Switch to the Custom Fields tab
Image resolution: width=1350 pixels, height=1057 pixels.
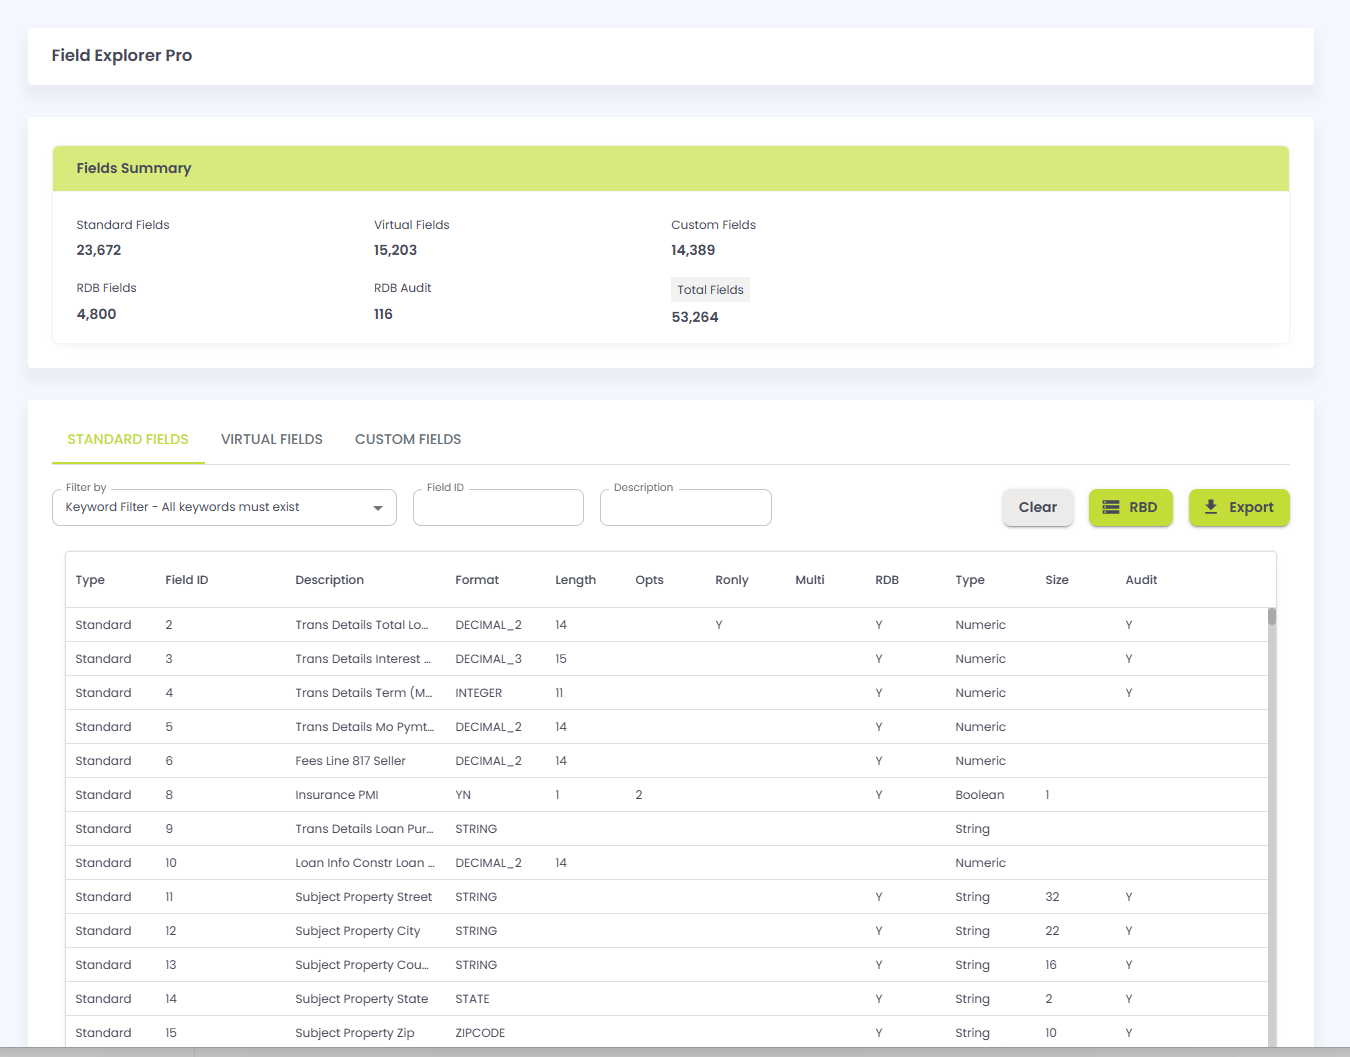tap(408, 439)
